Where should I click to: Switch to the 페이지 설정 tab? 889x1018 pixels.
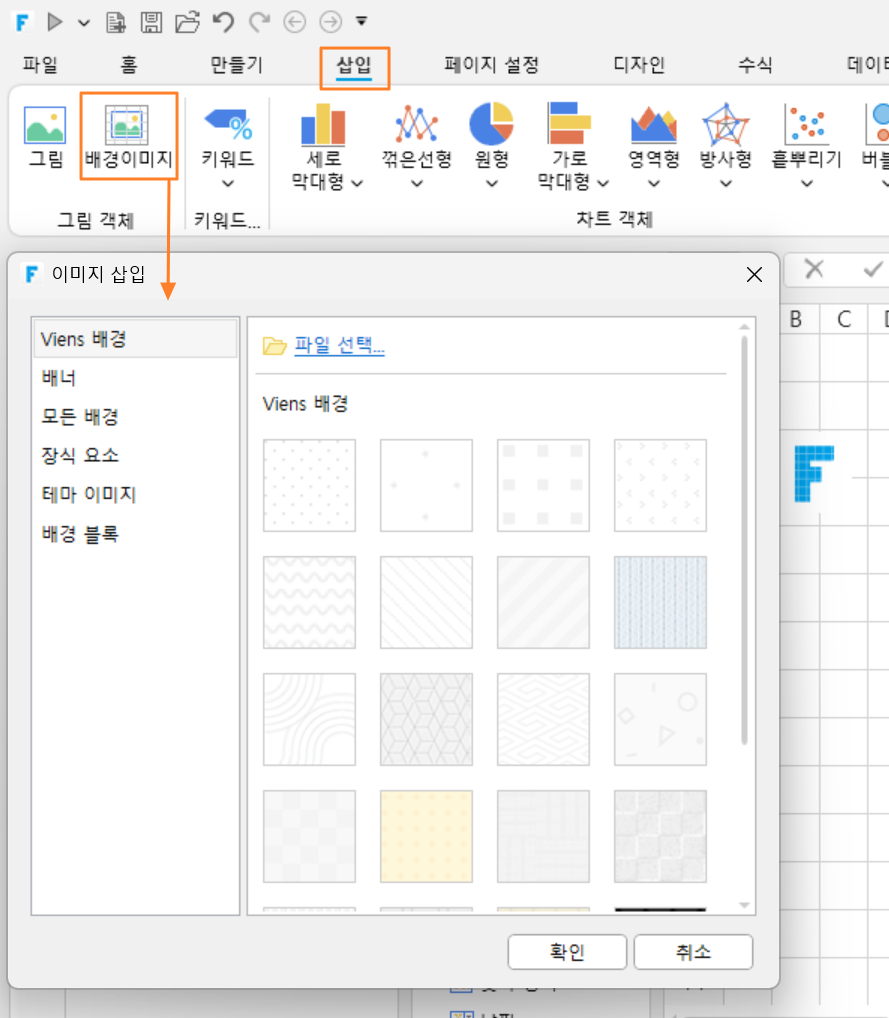point(492,64)
